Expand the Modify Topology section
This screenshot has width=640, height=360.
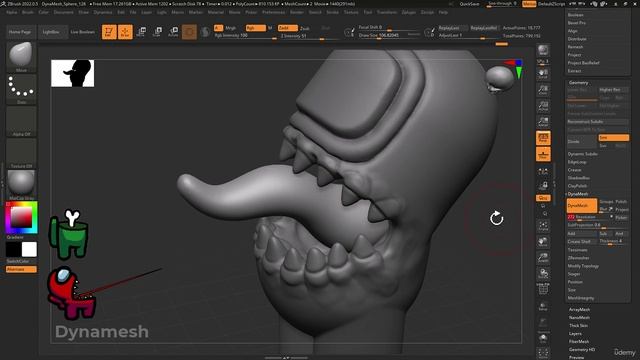[583, 266]
